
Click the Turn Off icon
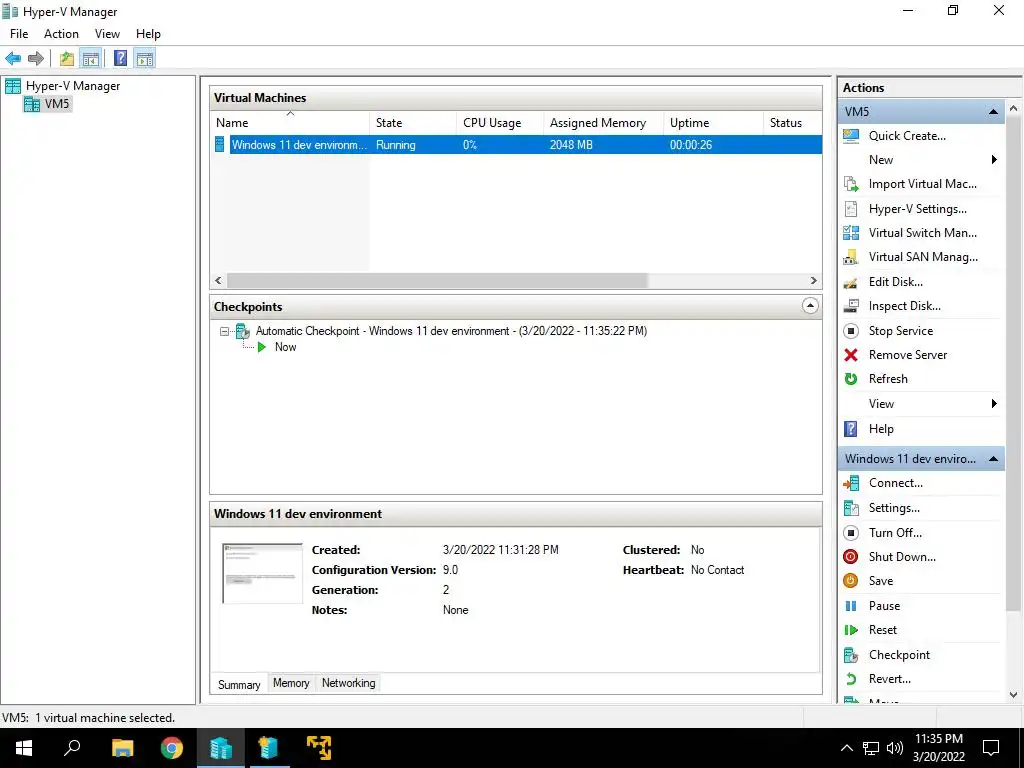(851, 533)
